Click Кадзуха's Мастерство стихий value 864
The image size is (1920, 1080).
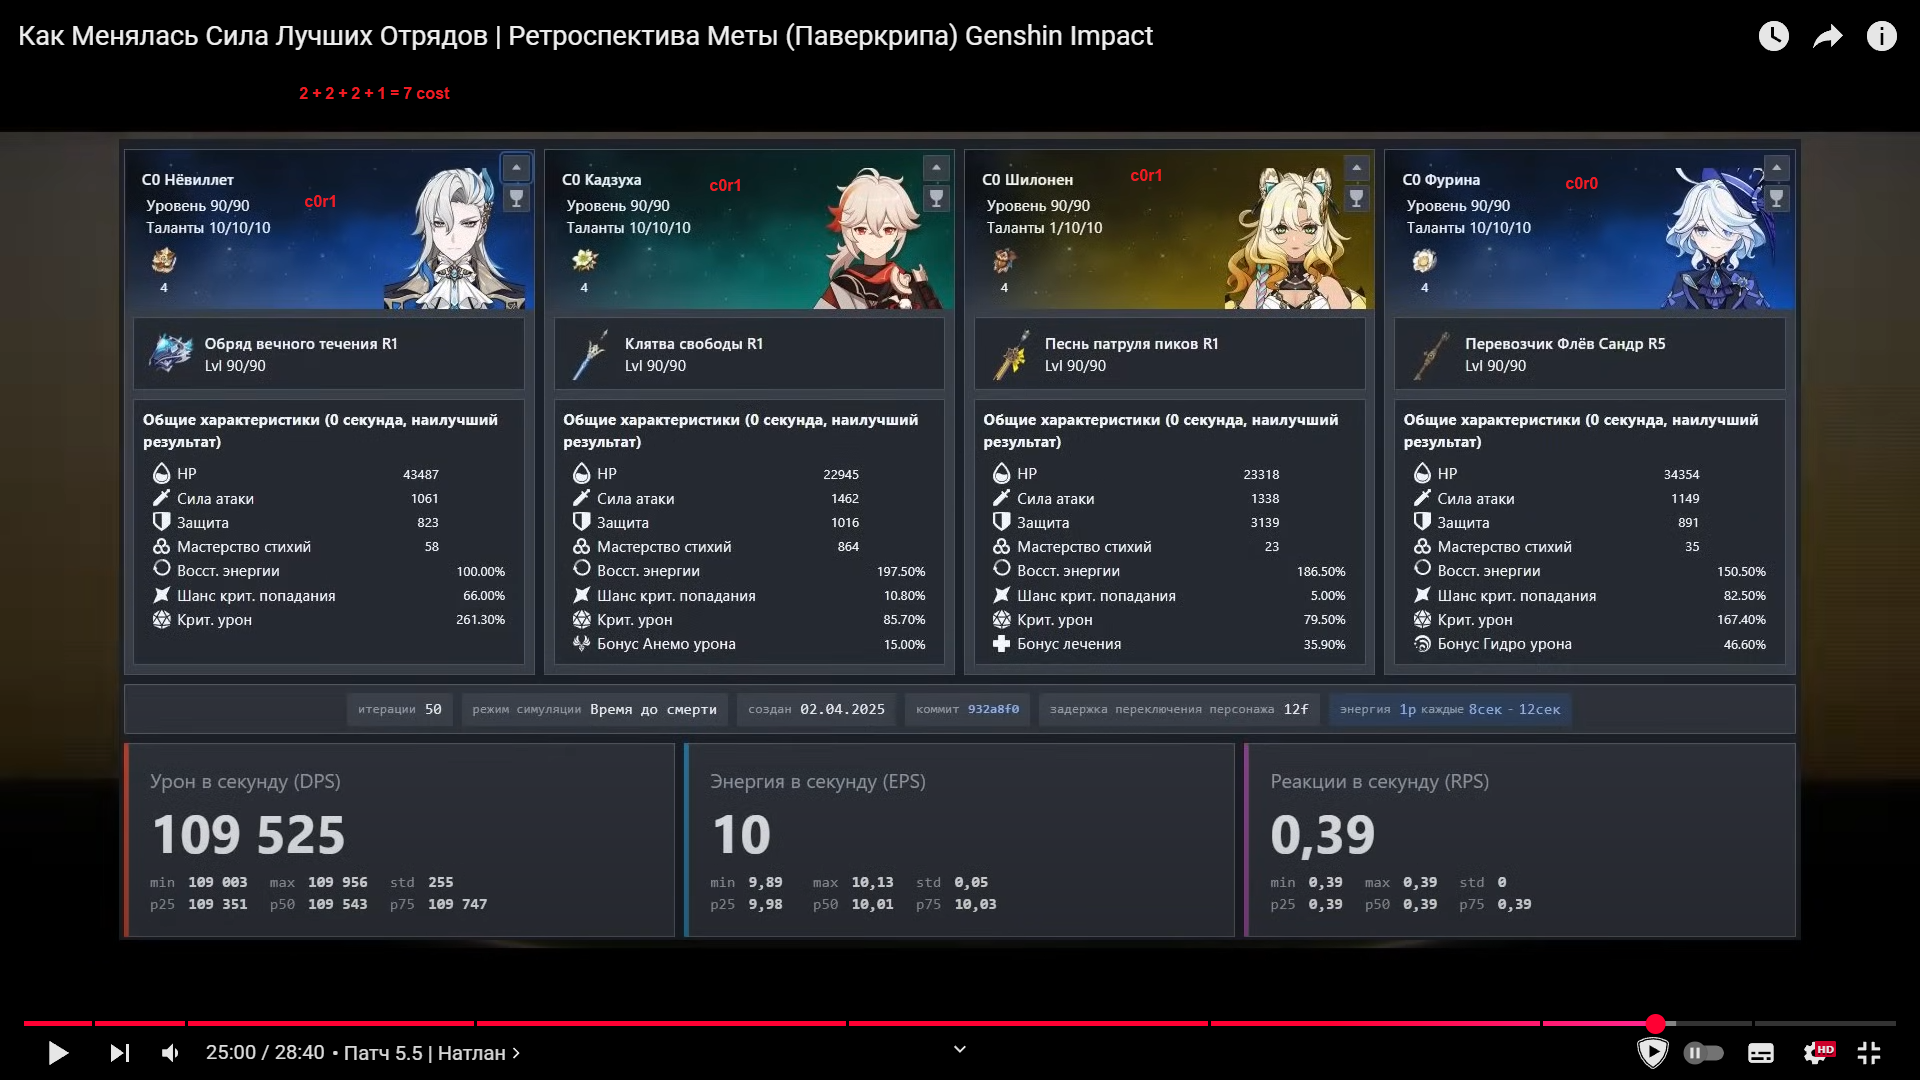(848, 546)
